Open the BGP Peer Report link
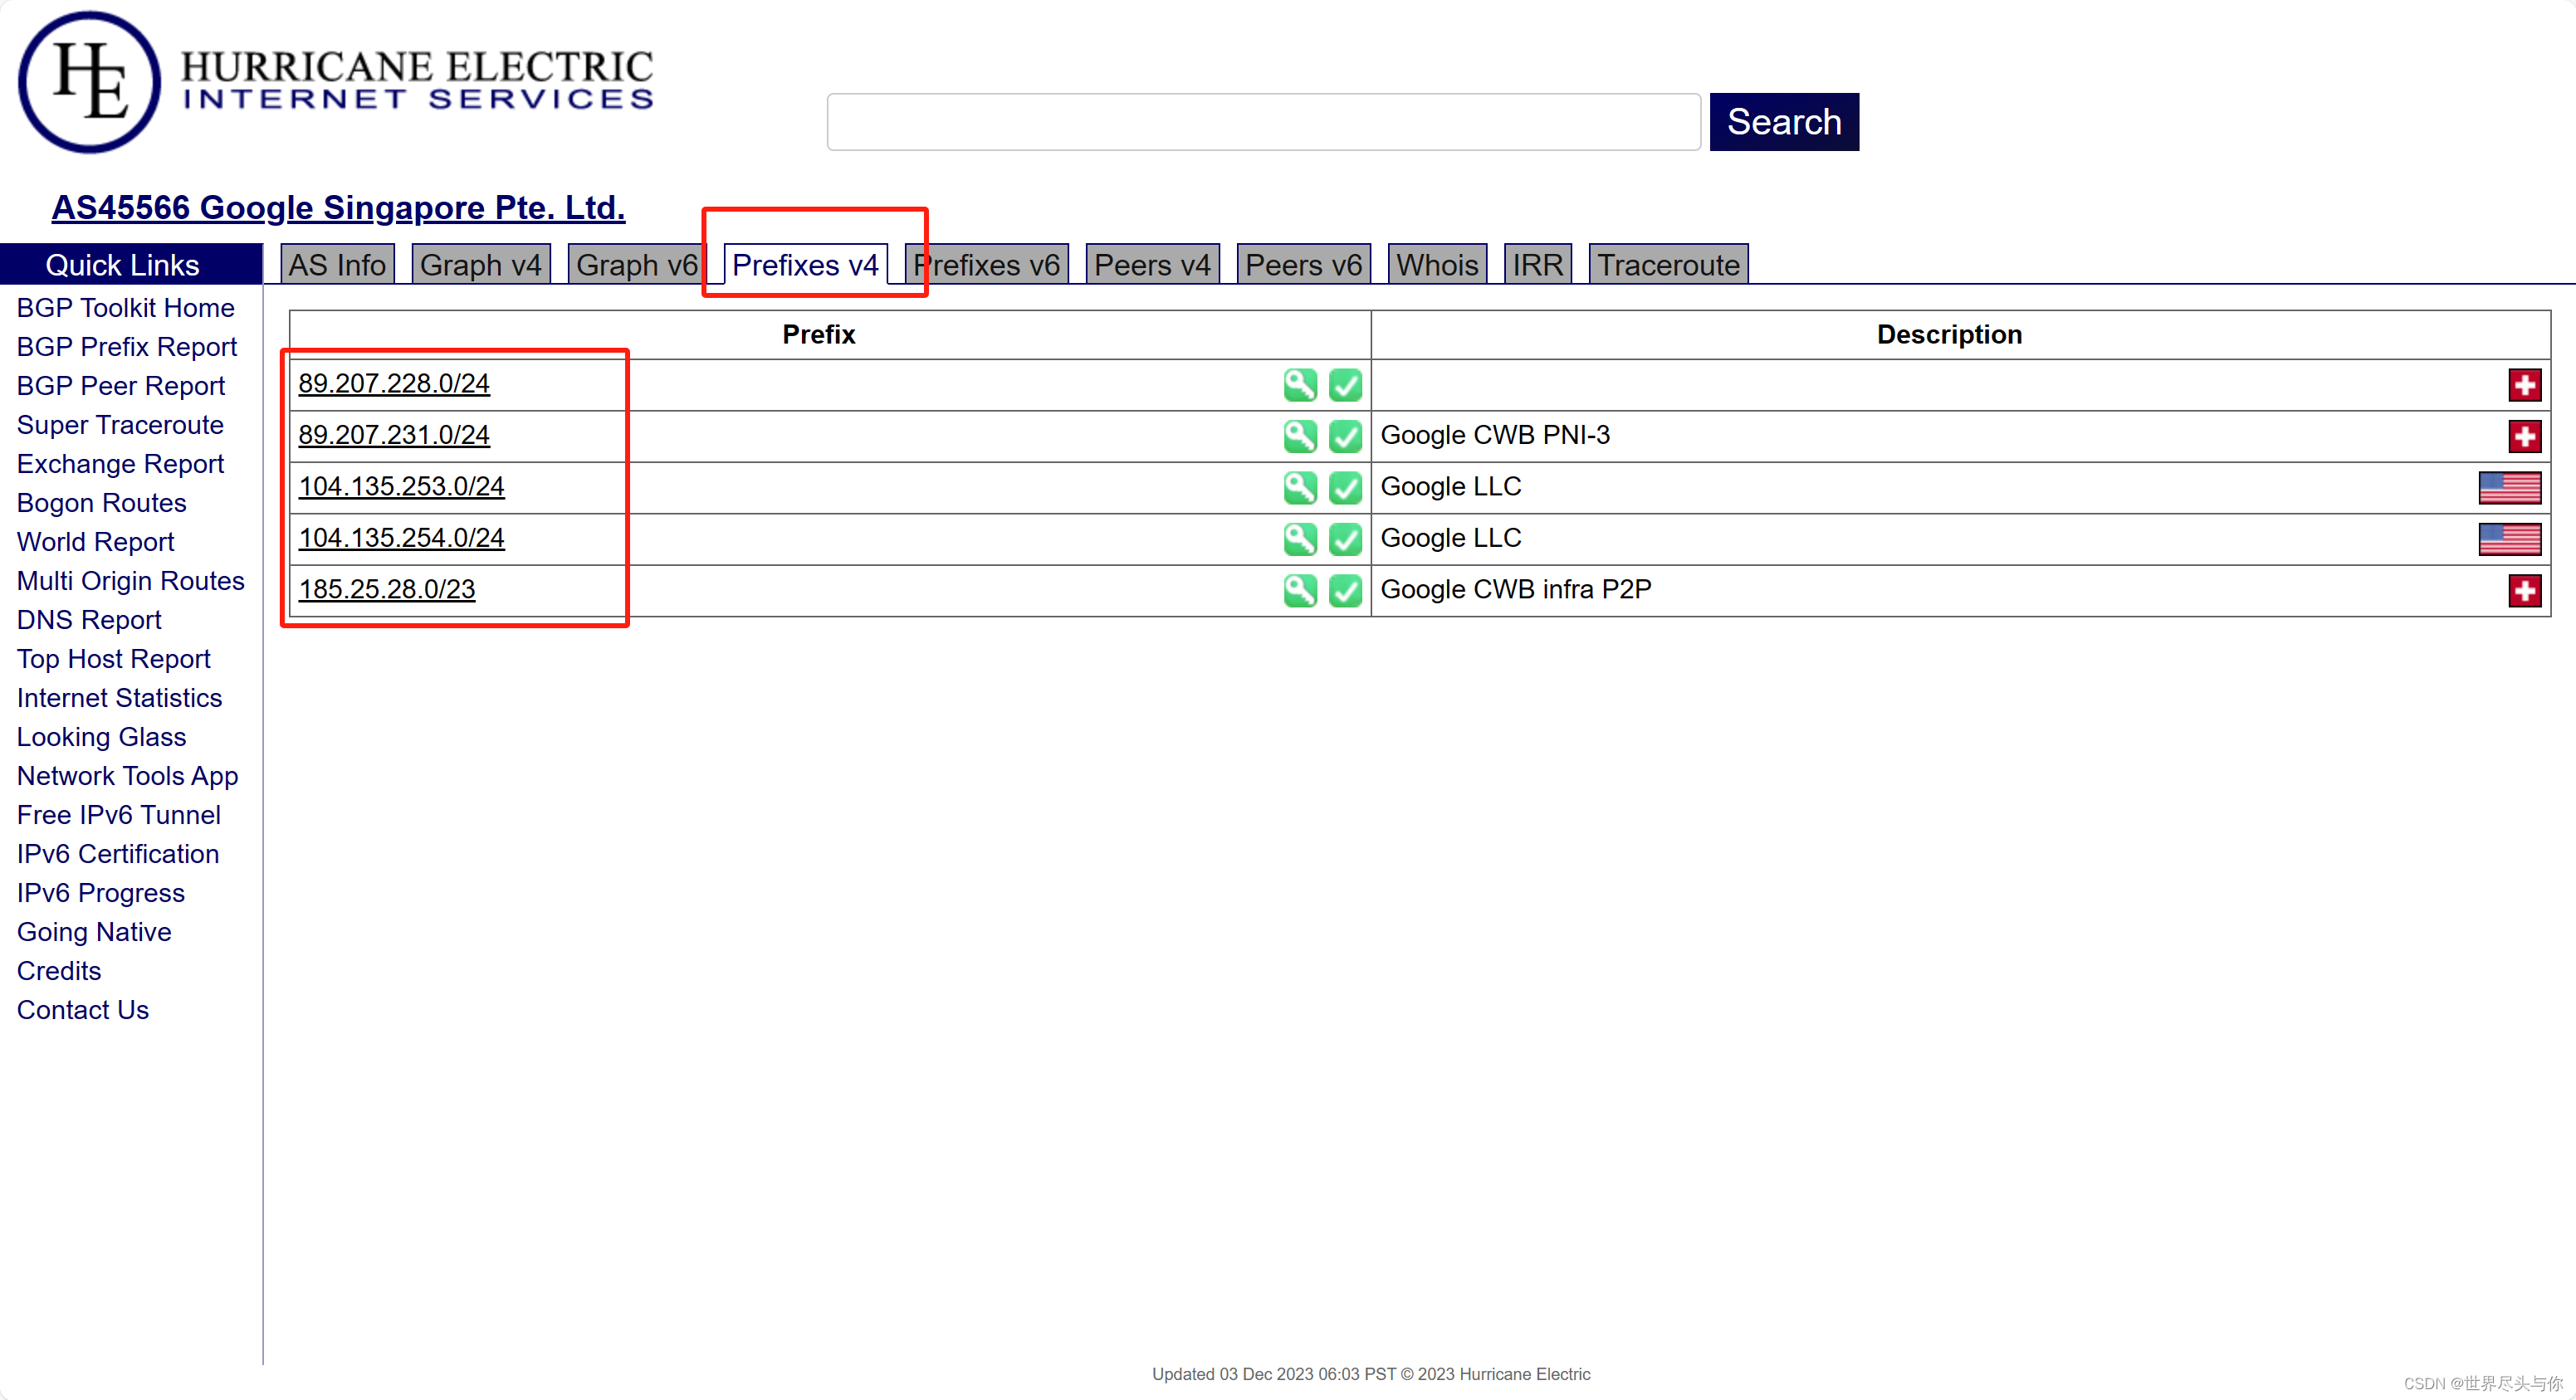This screenshot has height=1400, width=2576. point(121,386)
